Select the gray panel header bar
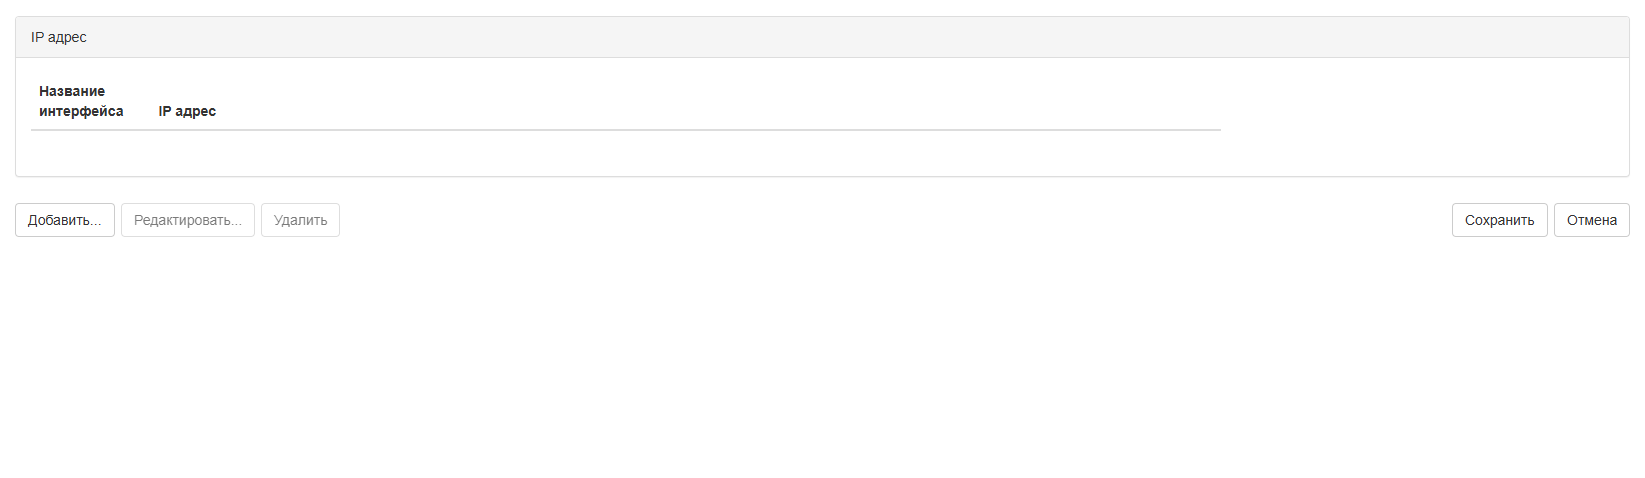The width and height of the screenshot is (1645, 478). click(x=822, y=37)
